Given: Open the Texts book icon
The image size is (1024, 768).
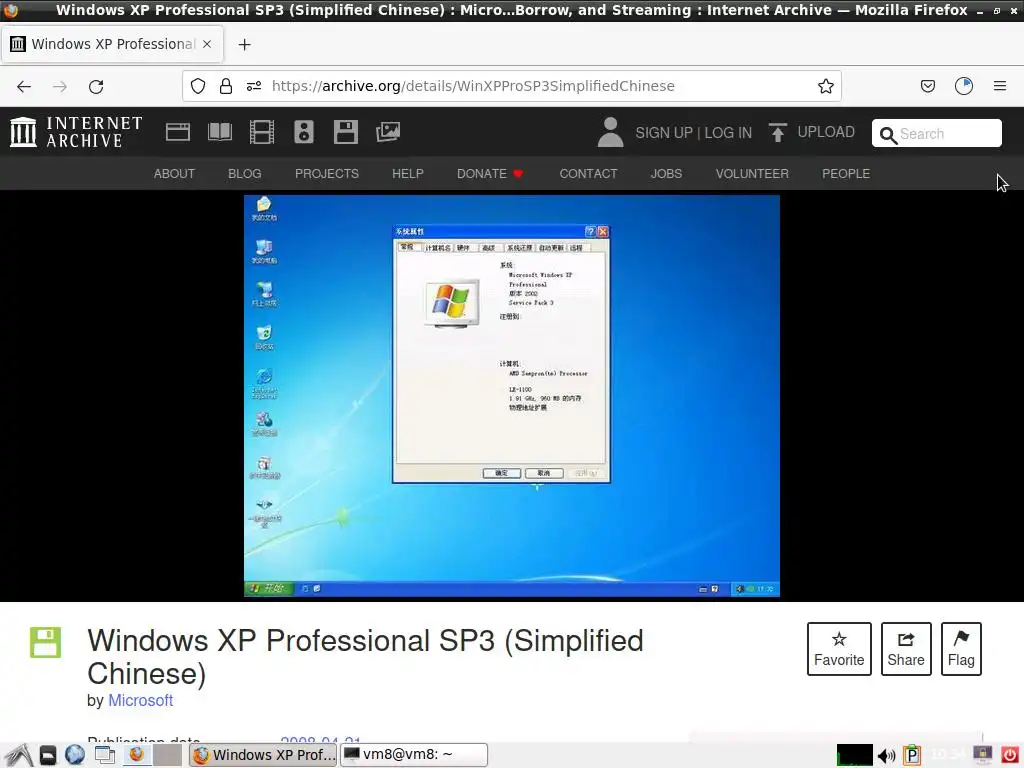Looking at the screenshot, I should [x=219, y=132].
